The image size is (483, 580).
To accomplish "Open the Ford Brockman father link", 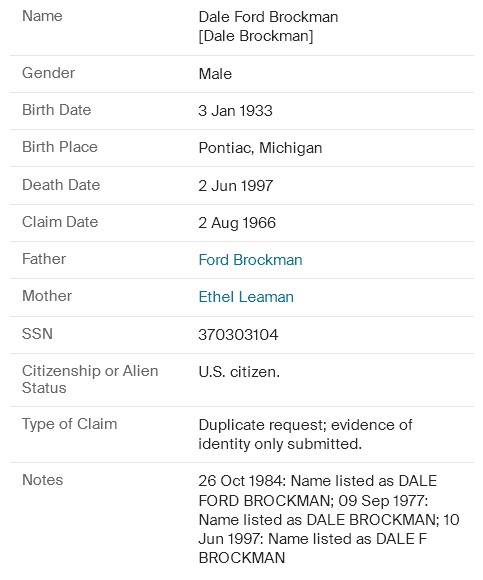I will 250,260.
